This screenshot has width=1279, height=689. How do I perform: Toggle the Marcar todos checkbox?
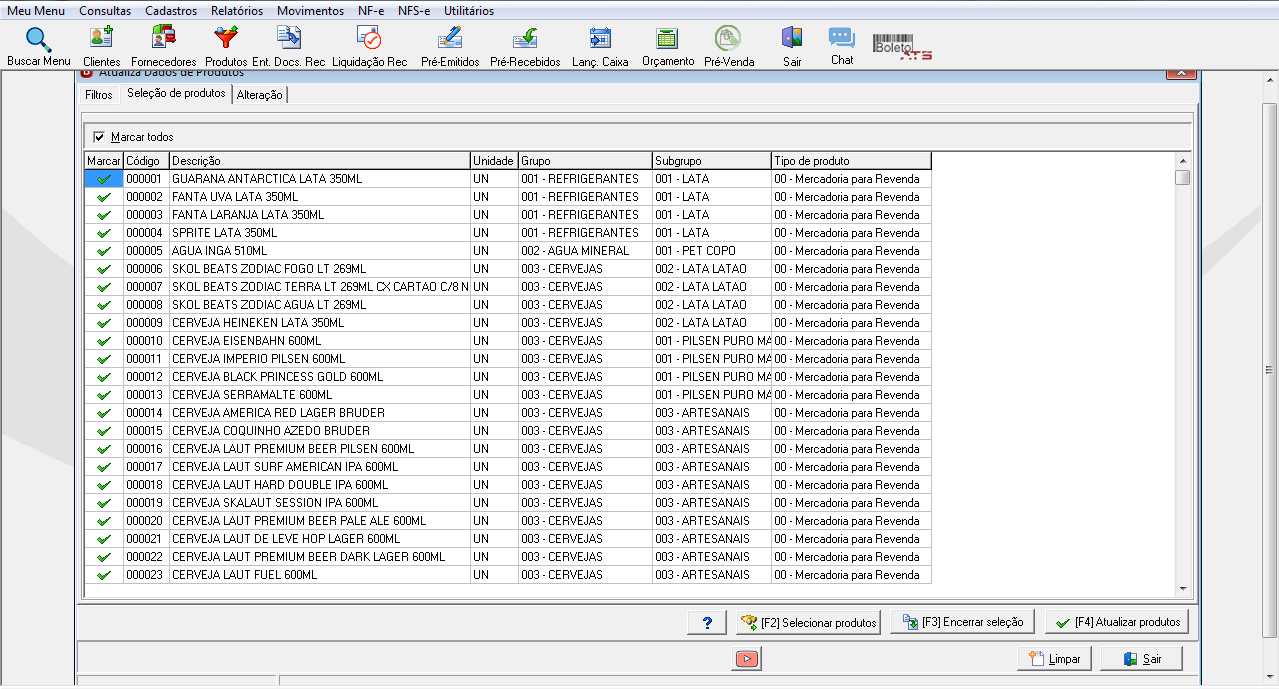click(99, 137)
